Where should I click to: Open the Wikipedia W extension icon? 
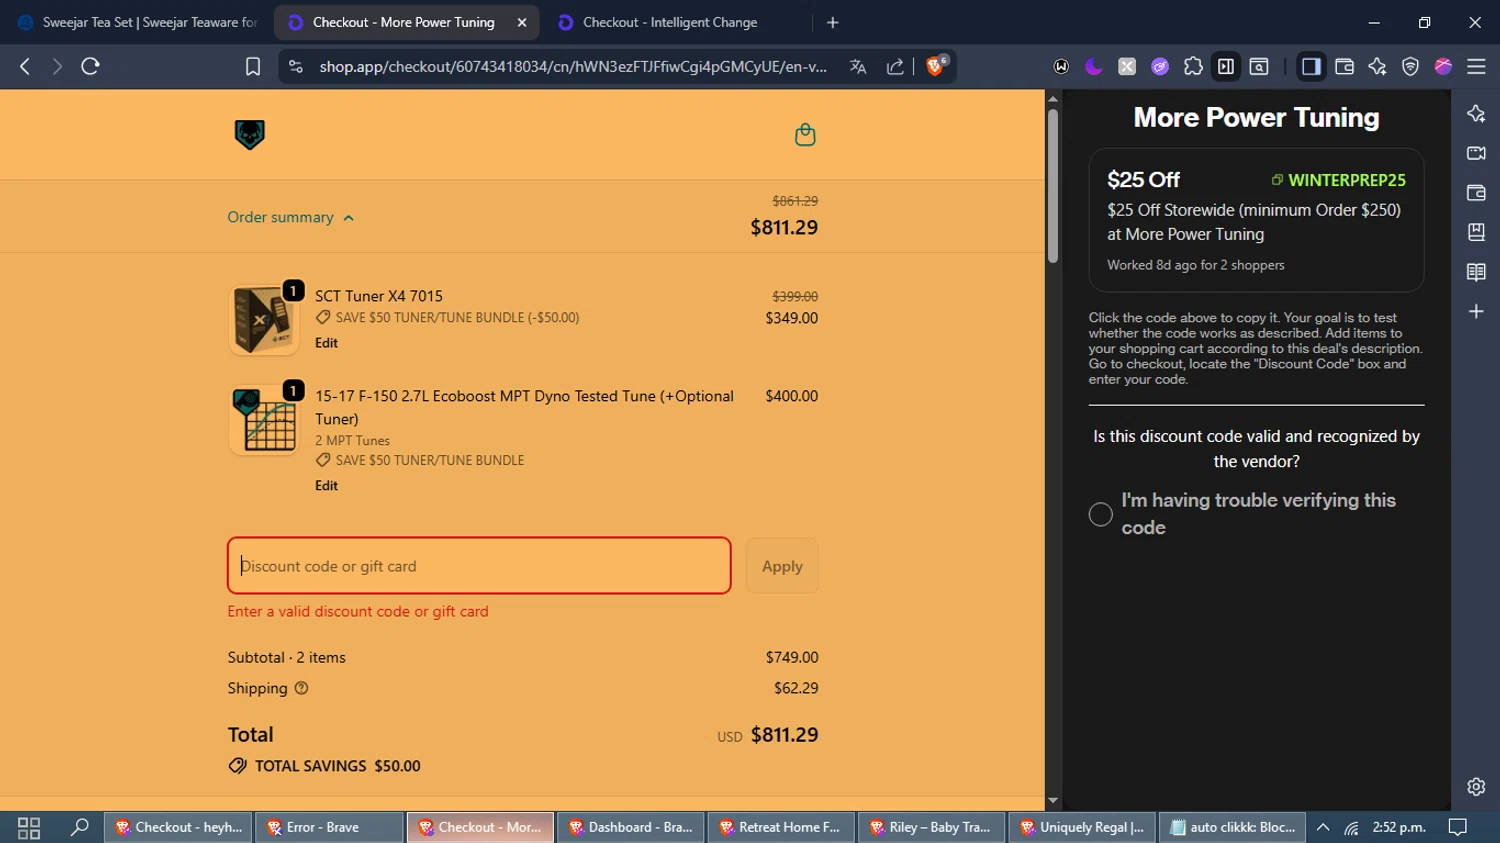click(1061, 66)
